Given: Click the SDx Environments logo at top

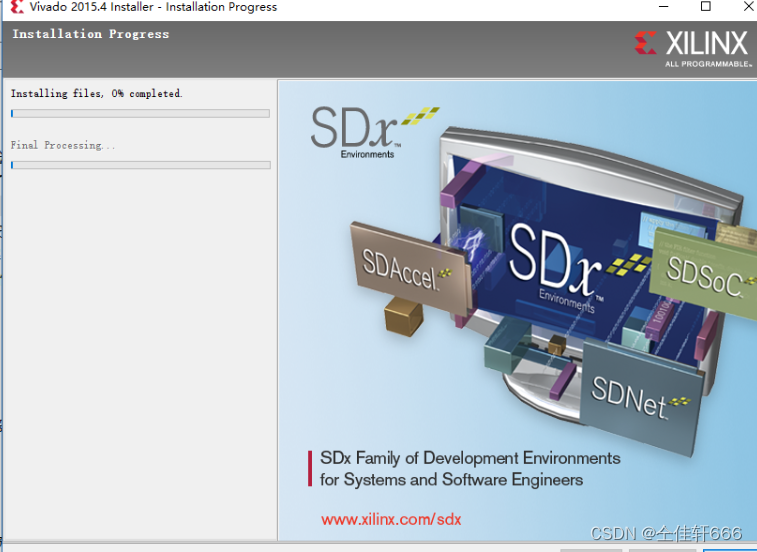Looking at the screenshot, I should coord(375,132).
